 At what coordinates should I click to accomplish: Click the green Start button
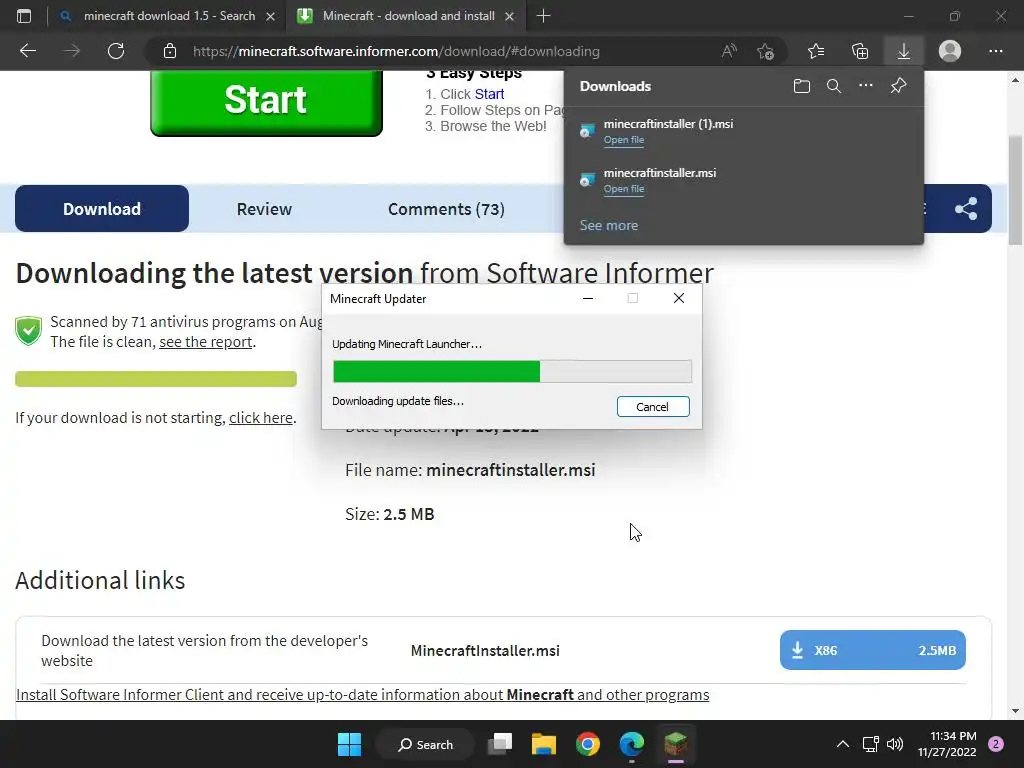pyautogui.click(x=266, y=101)
